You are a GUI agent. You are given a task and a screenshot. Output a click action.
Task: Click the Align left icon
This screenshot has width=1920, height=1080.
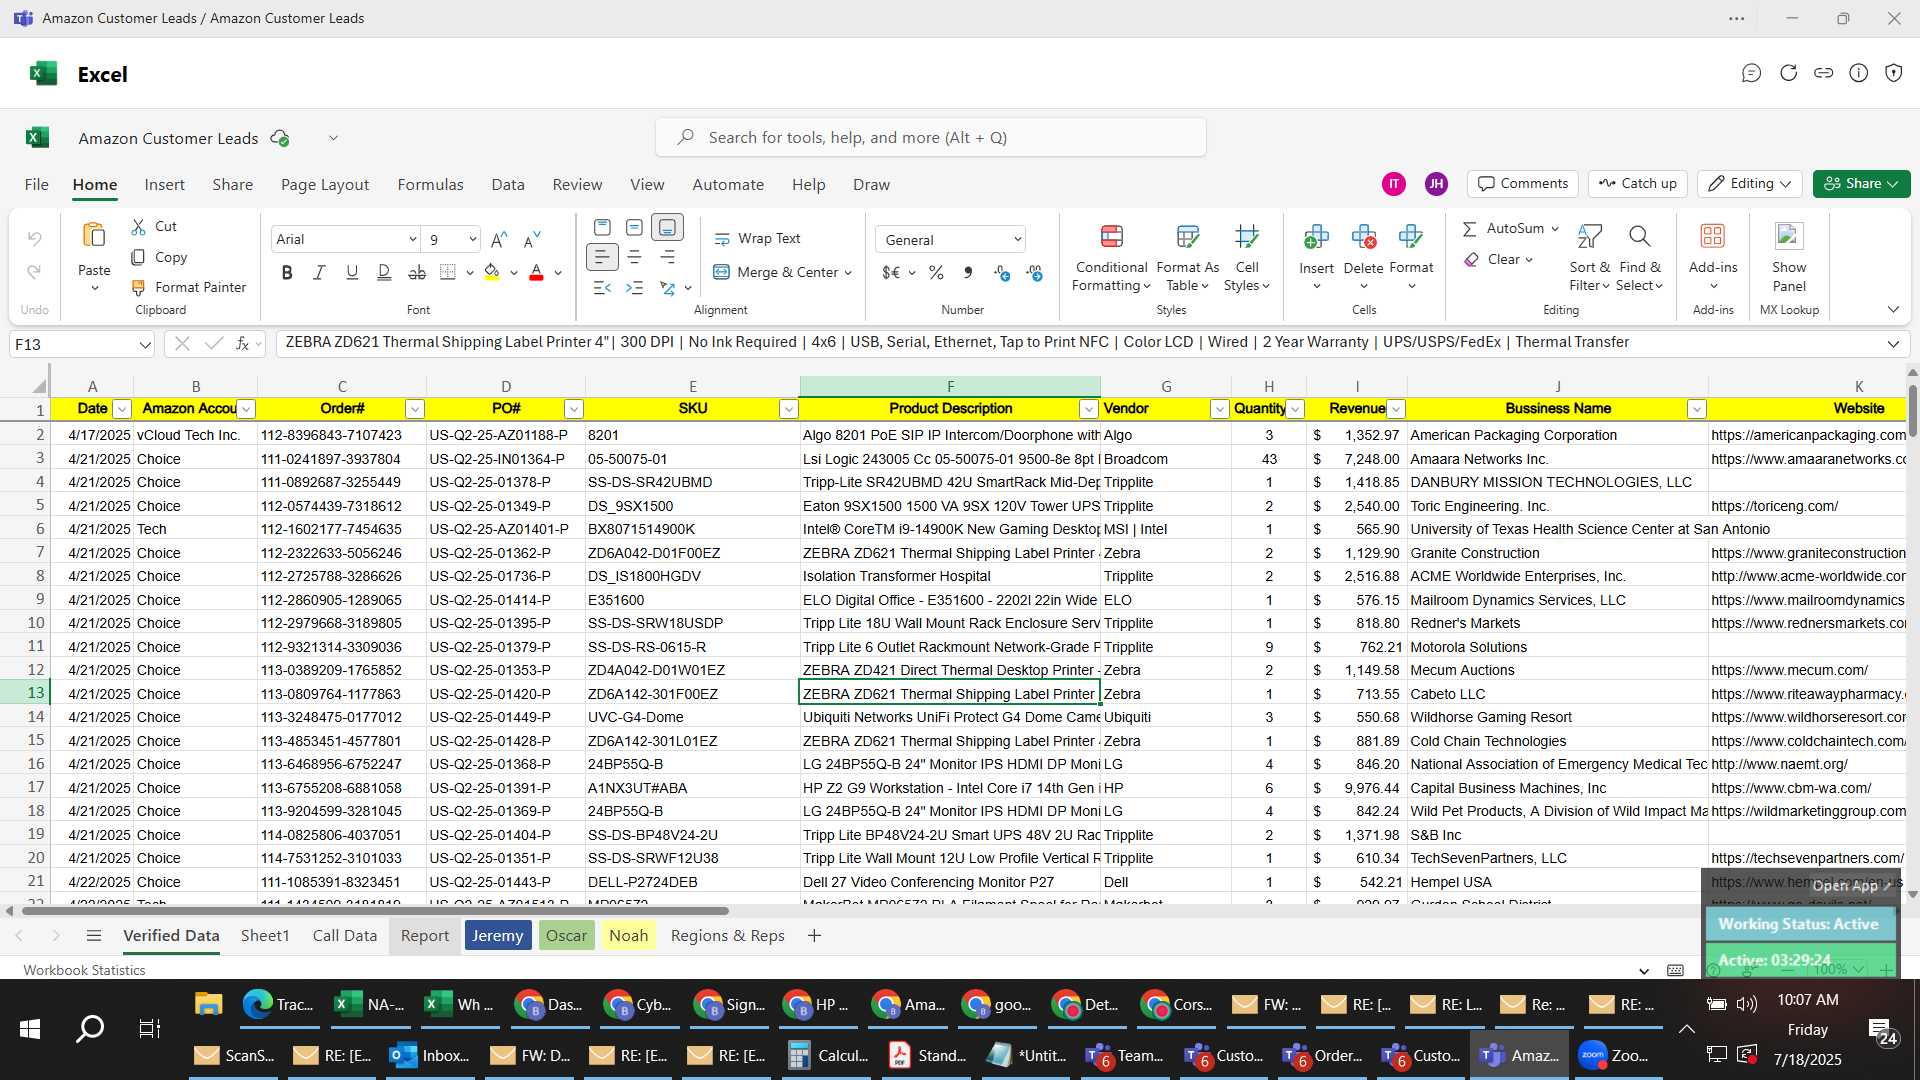pyautogui.click(x=602, y=258)
